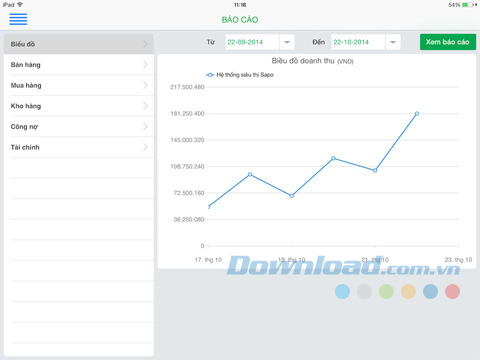Image resolution: width=480 pixels, height=360 pixels.
Task: Open the Bán hàng report menu
Action: 79,65
